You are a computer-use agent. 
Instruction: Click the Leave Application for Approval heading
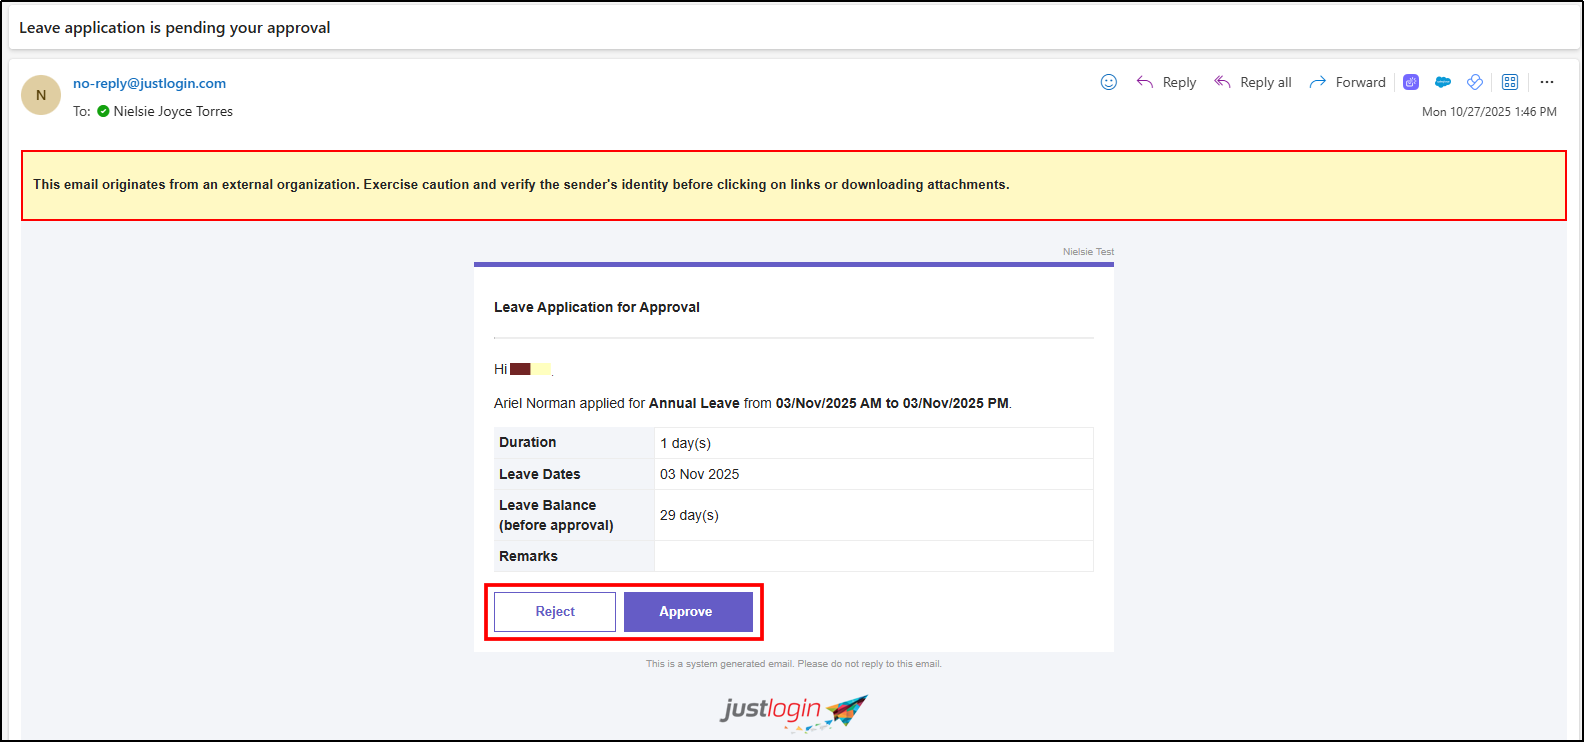coord(597,307)
